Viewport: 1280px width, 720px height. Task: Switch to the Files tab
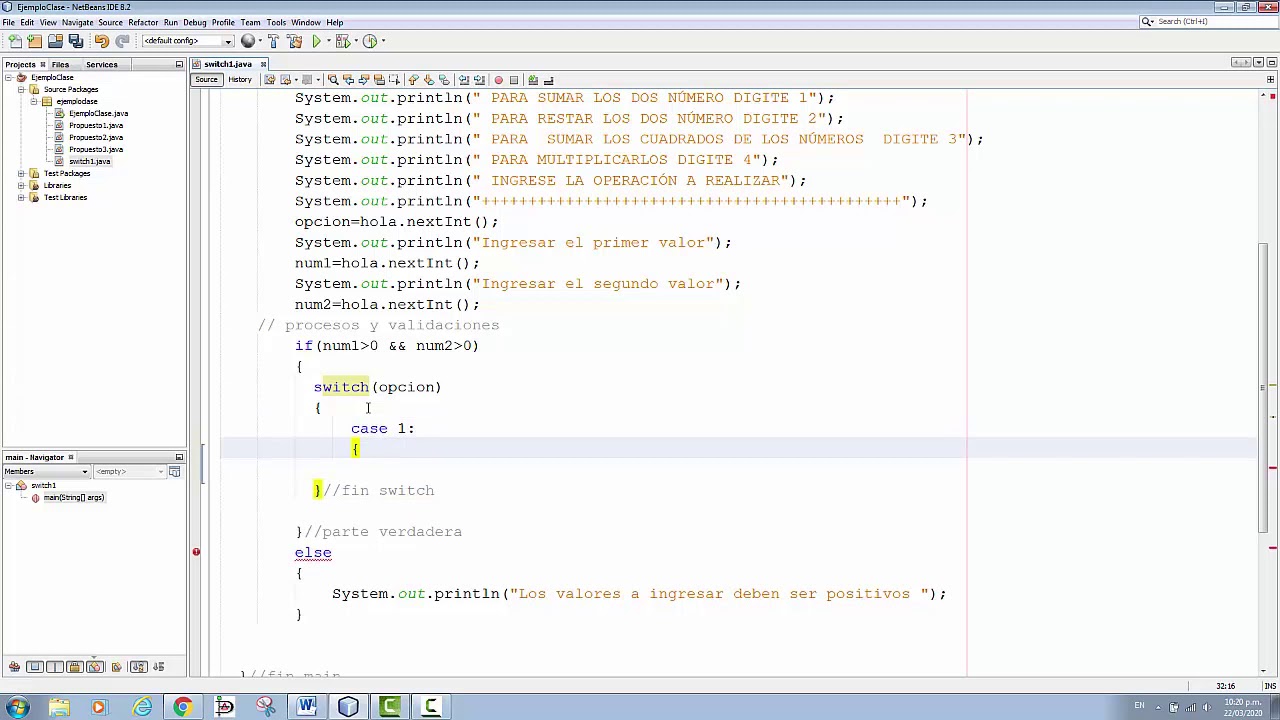click(x=60, y=64)
